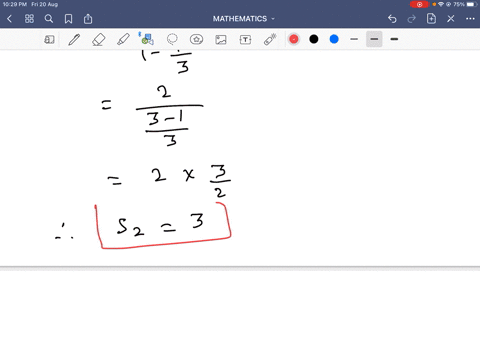
Task: Open the search tool
Action: tap(49, 19)
